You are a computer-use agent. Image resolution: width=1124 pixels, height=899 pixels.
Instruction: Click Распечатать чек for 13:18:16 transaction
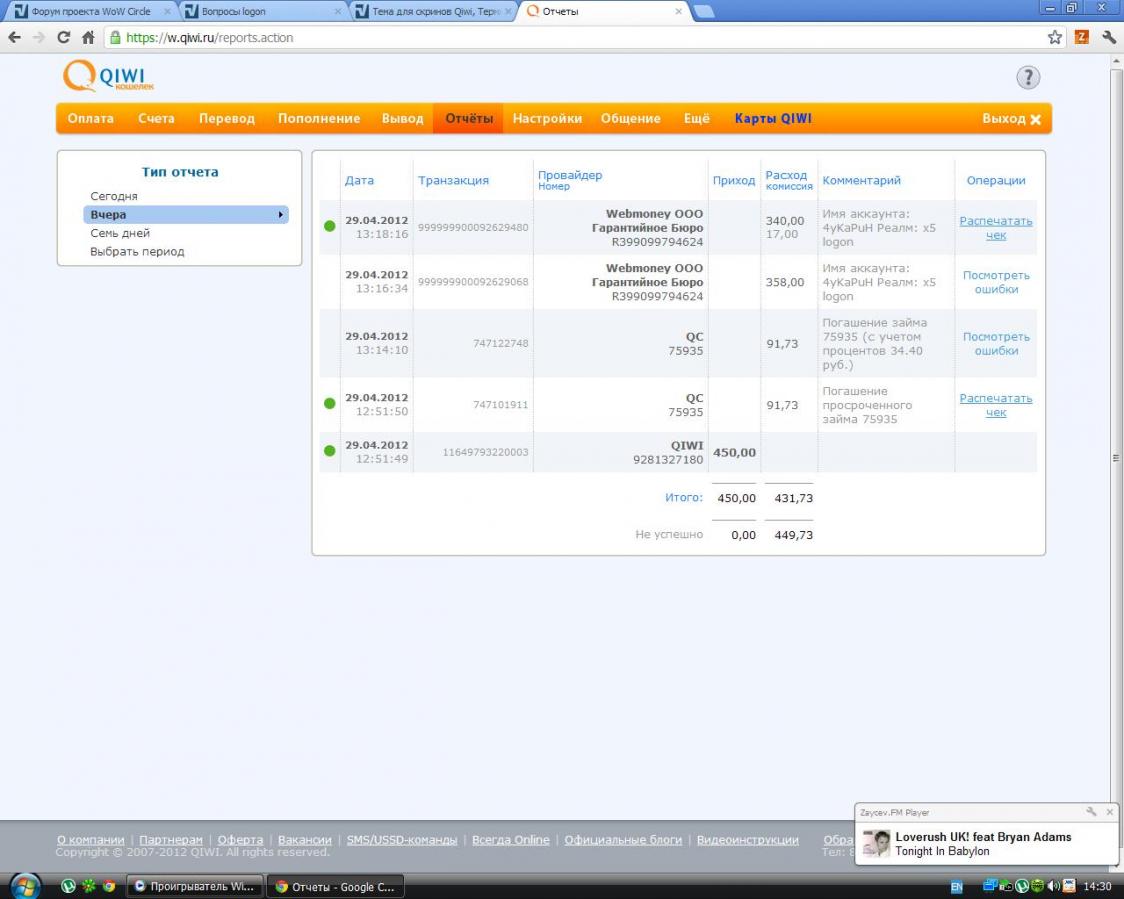995,228
